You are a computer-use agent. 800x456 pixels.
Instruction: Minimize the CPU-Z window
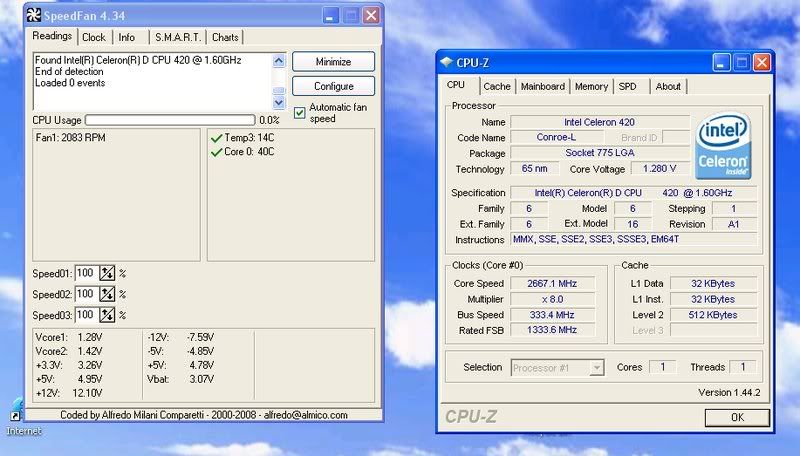[x=721, y=63]
